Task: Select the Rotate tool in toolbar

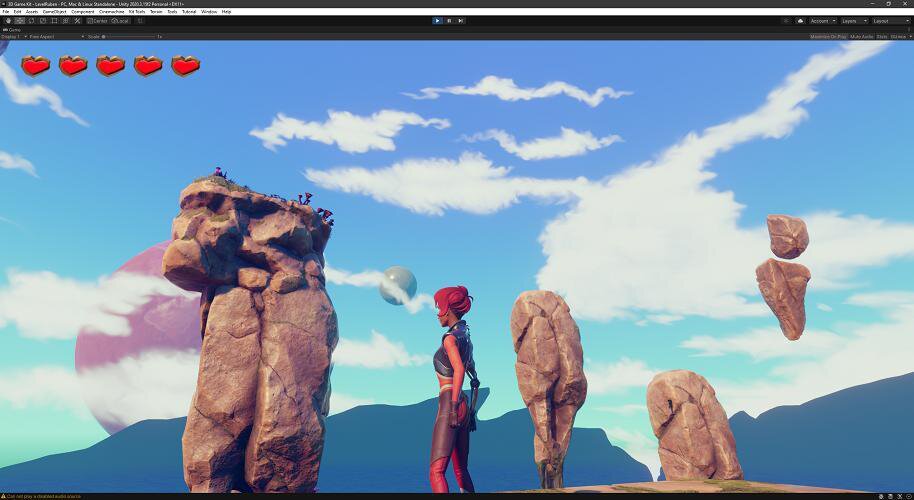Action: [x=31, y=20]
